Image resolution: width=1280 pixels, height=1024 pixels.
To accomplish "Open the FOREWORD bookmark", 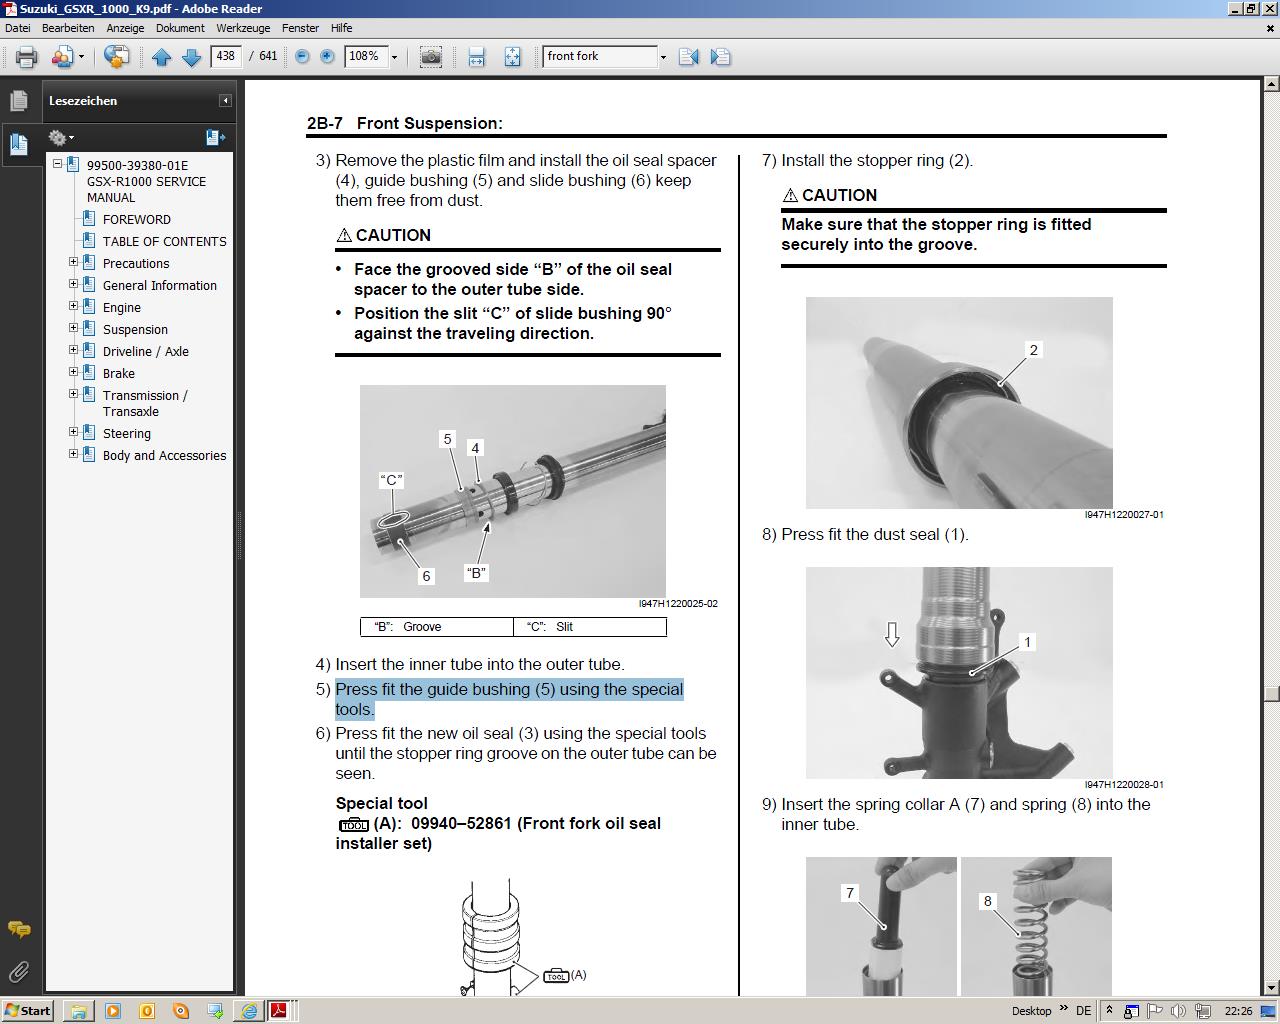I will (x=136, y=219).
